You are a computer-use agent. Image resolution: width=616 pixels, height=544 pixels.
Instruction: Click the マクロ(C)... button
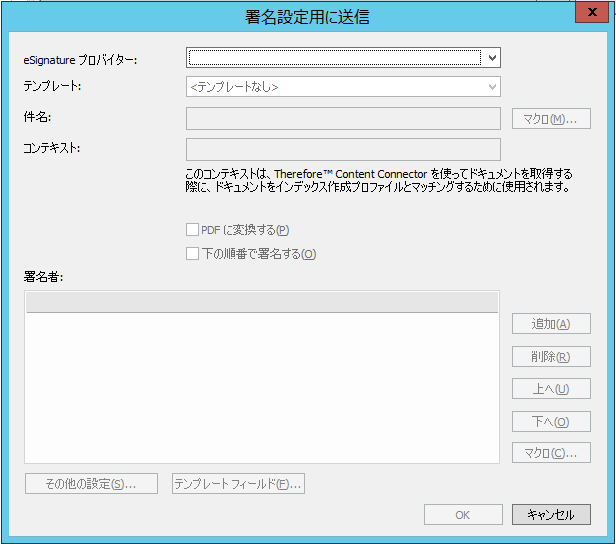coord(551,453)
